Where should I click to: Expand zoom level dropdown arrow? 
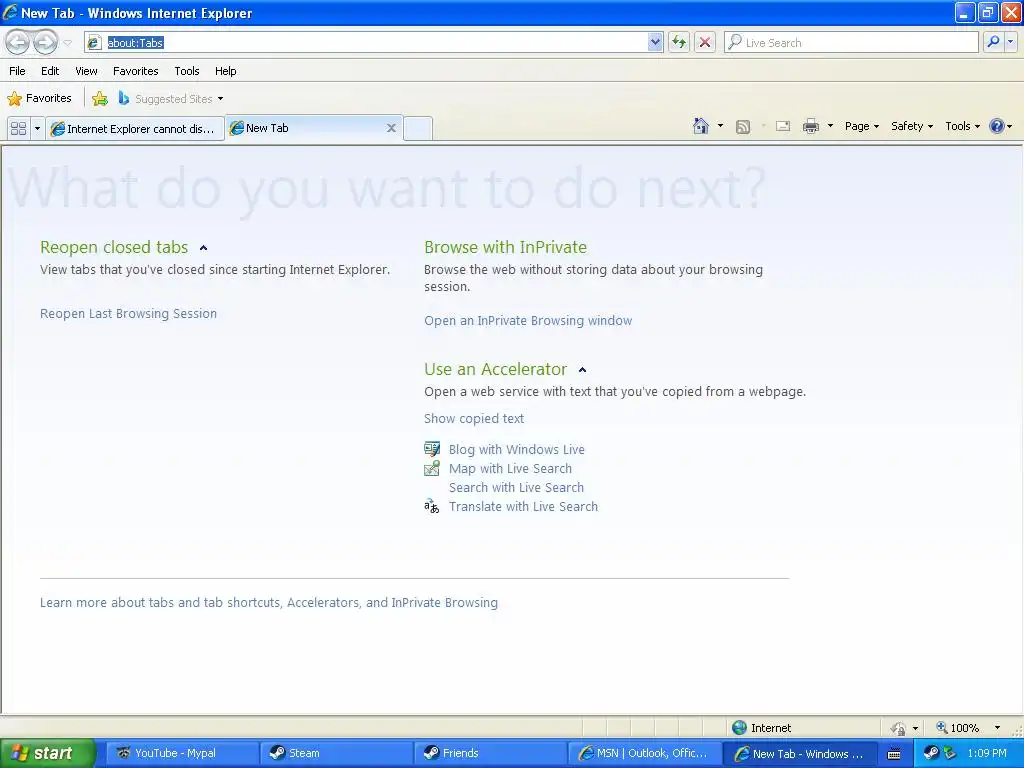(x=997, y=728)
